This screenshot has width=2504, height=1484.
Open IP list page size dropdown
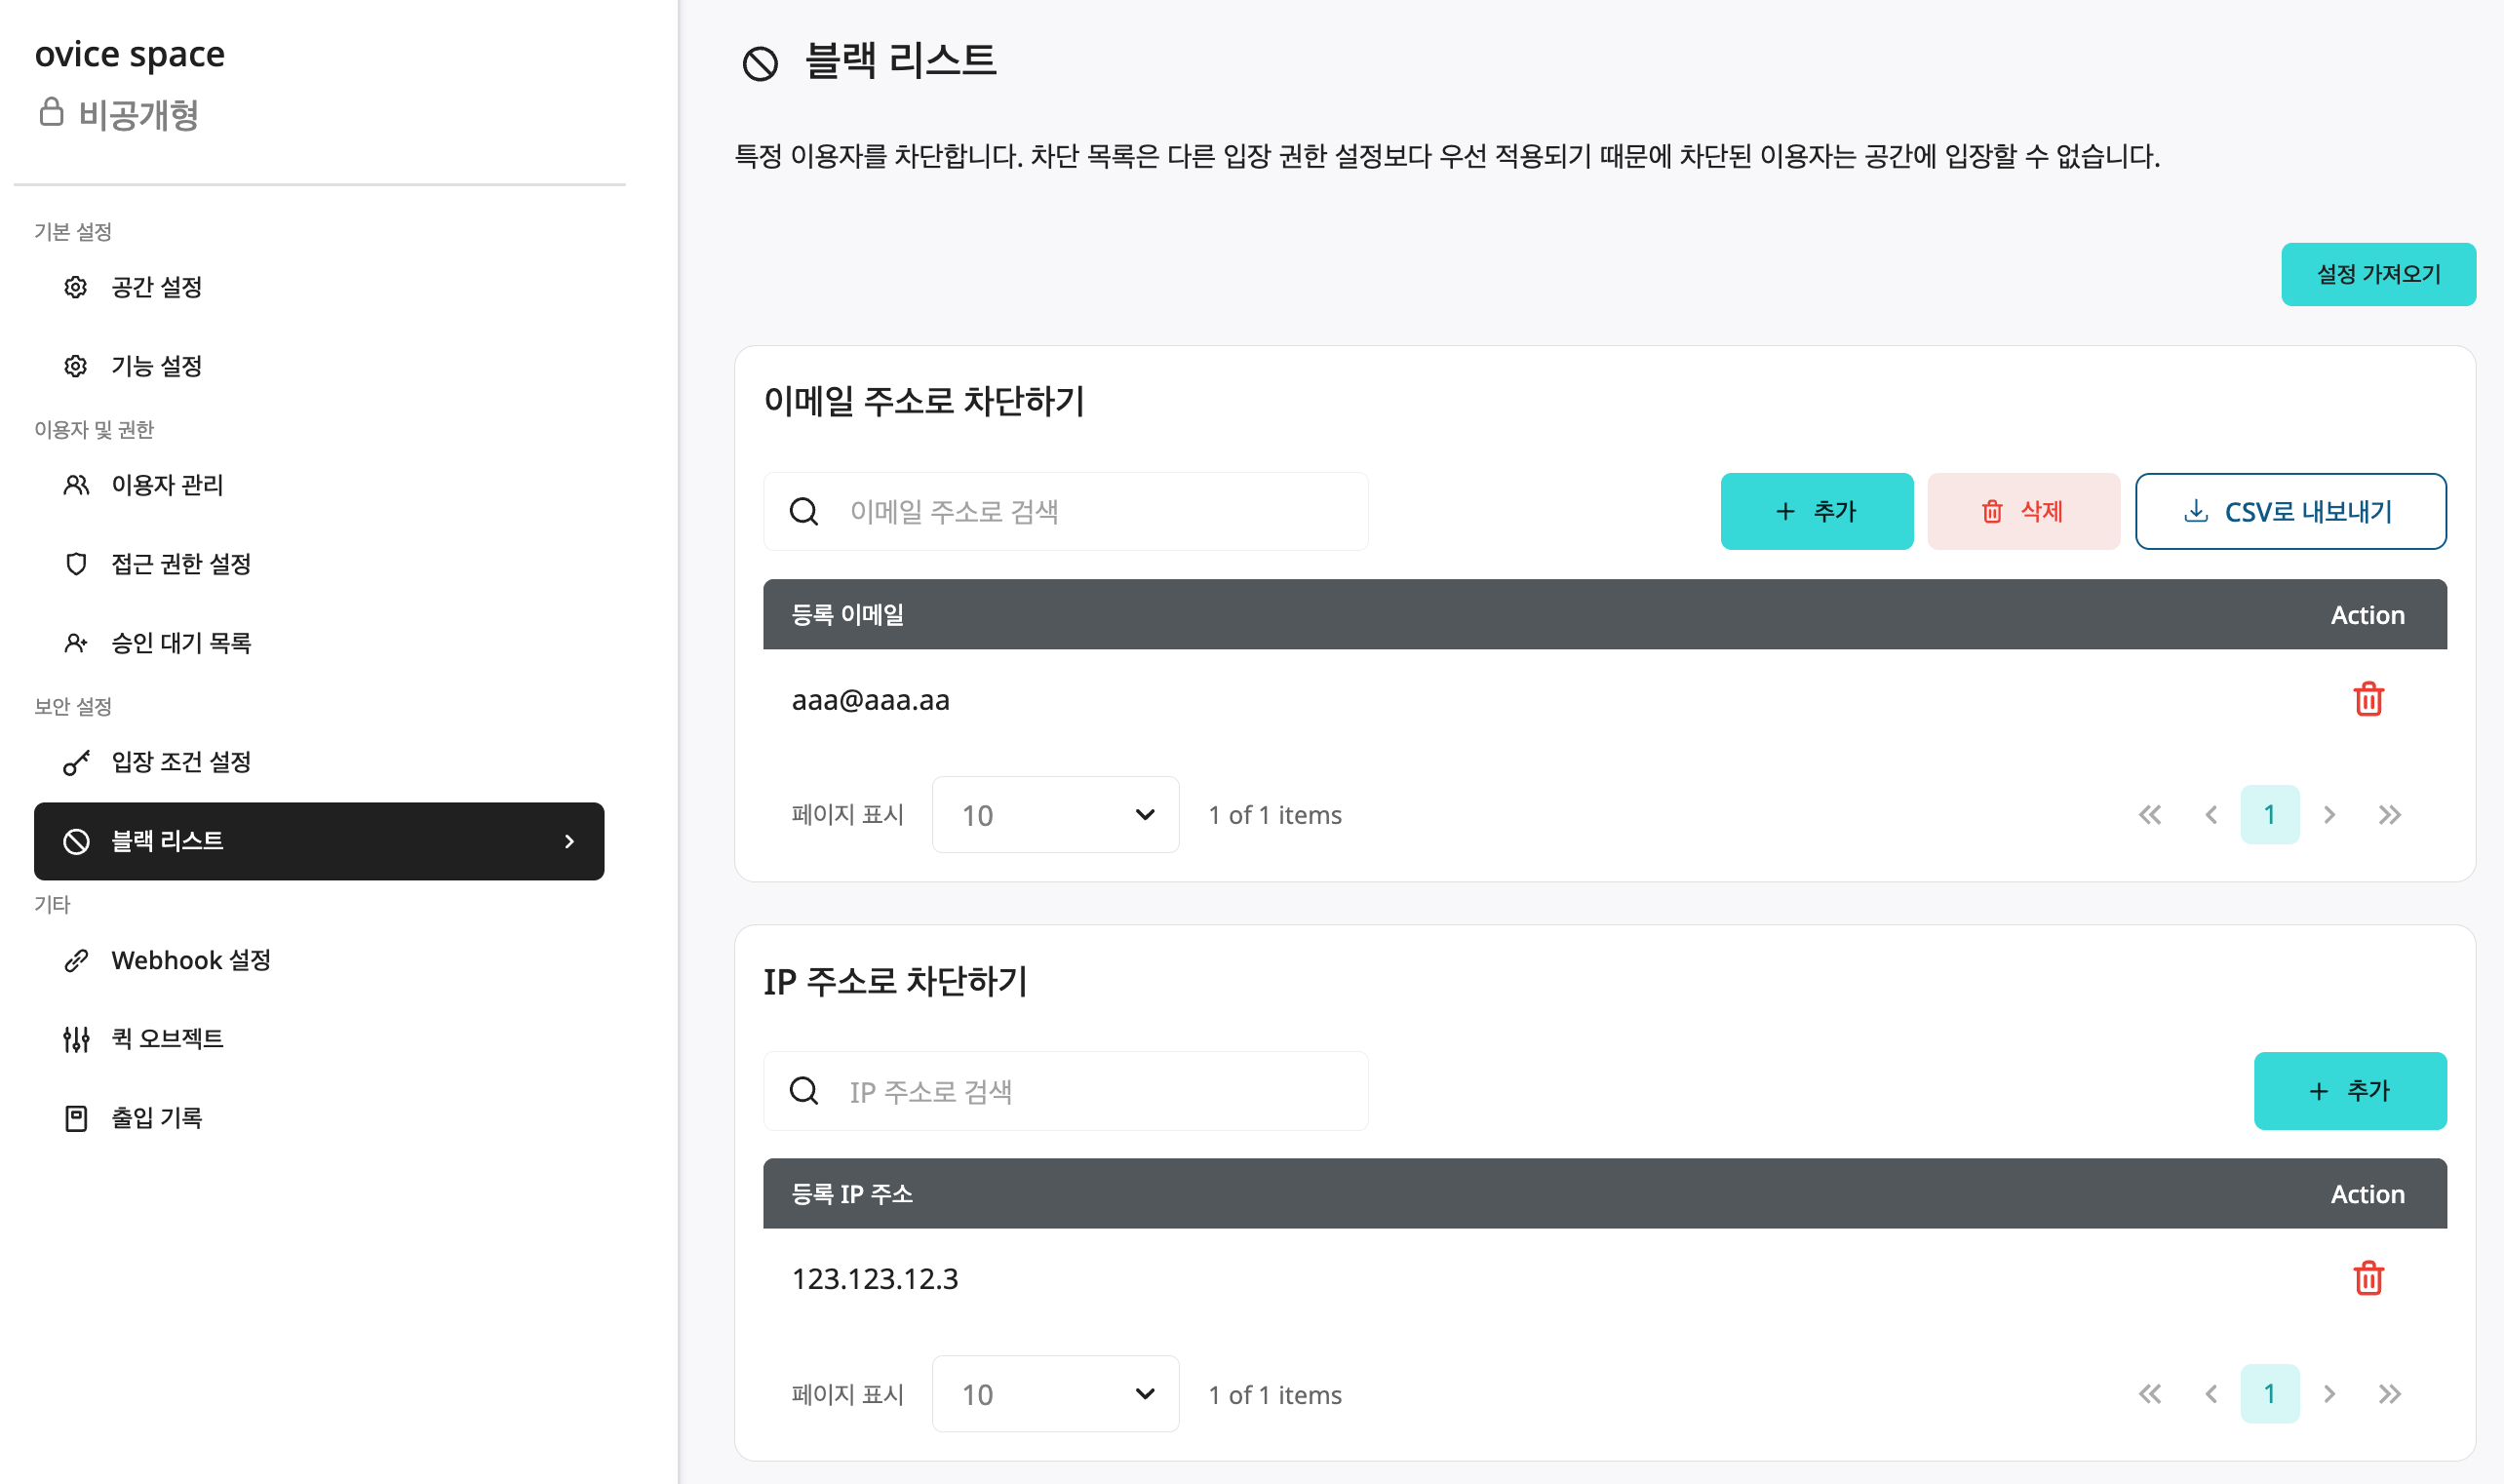(1055, 1393)
